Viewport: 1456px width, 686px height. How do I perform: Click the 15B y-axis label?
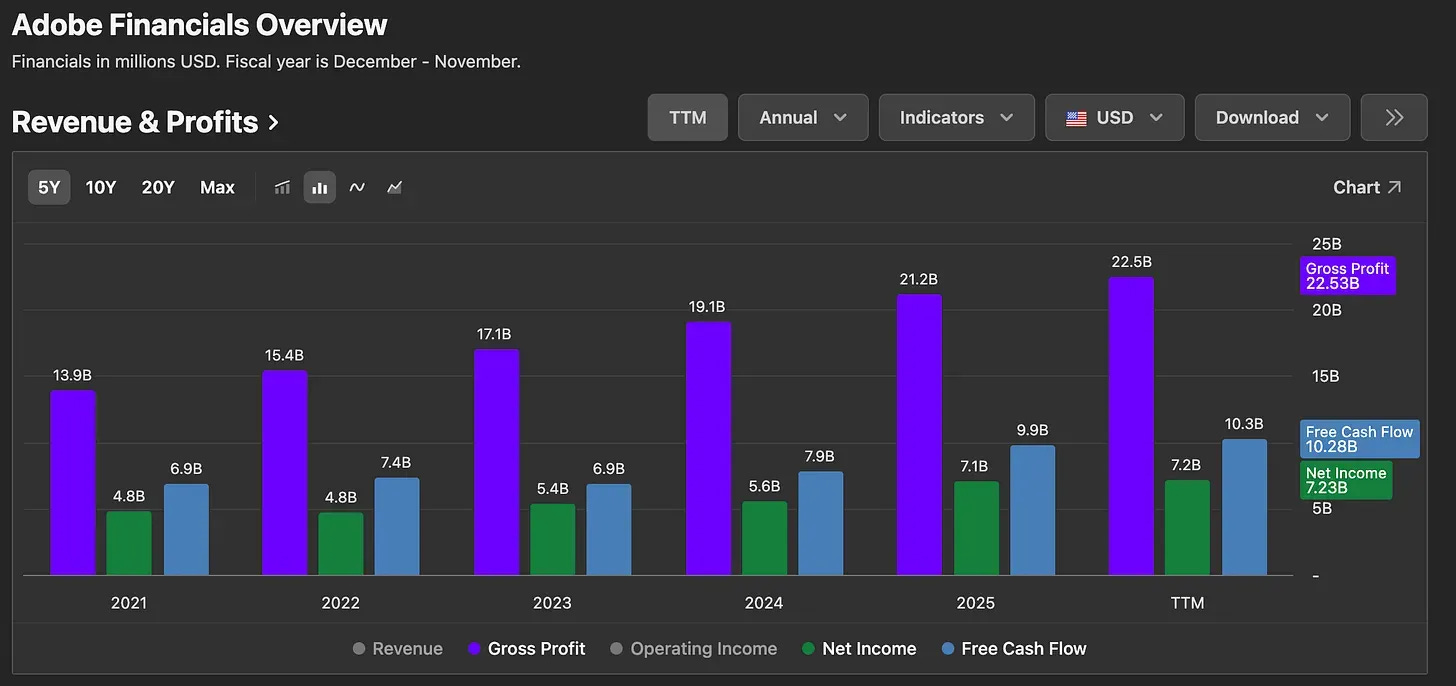click(1326, 376)
